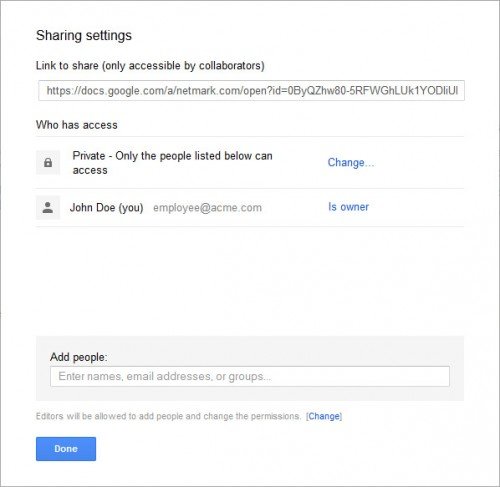The height and width of the screenshot is (487, 500).
Task: Click the 'Private - Only the people listed' text
Action: click(x=172, y=156)
